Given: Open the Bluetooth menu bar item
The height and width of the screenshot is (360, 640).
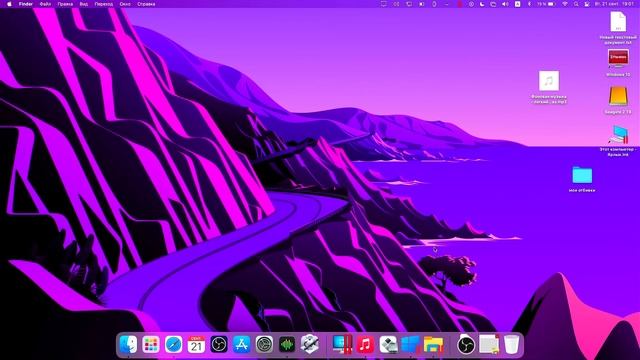Looking at the screenshot, I should 529,4.
